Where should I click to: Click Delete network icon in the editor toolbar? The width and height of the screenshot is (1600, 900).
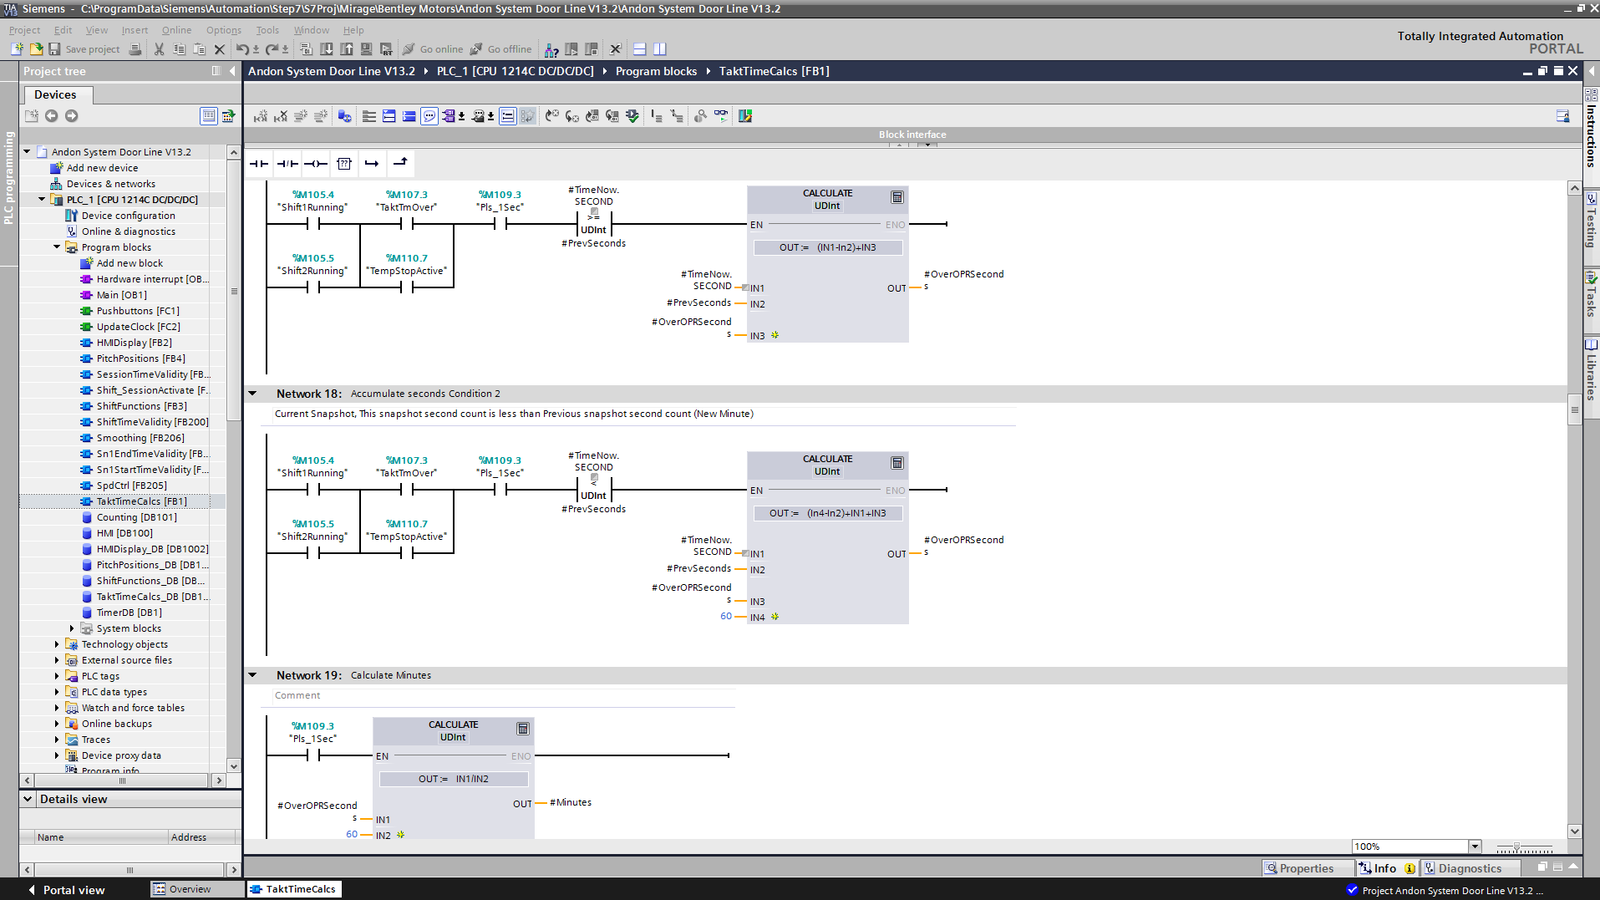pos(281,116)
